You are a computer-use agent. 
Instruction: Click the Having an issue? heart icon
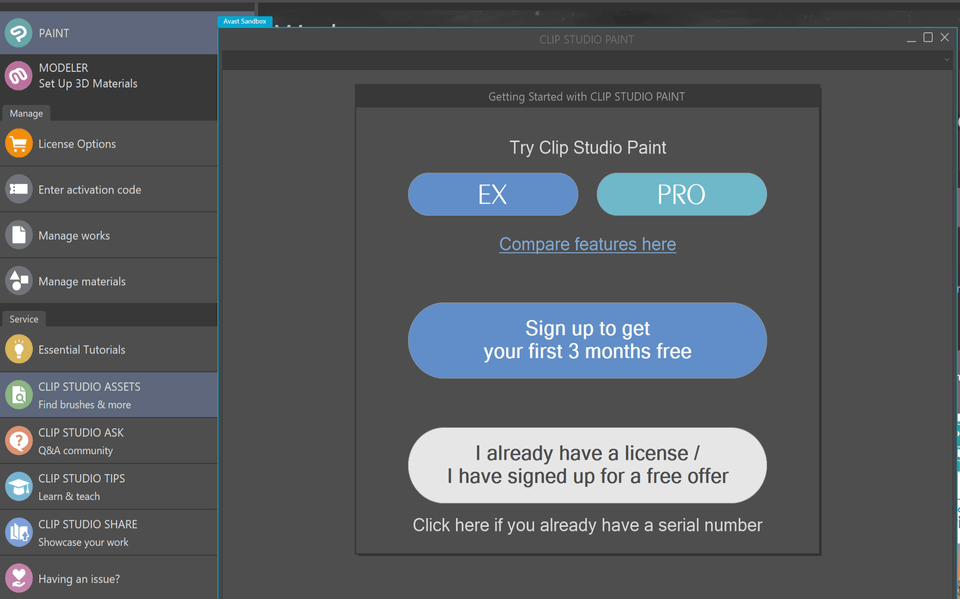[18, 577]
